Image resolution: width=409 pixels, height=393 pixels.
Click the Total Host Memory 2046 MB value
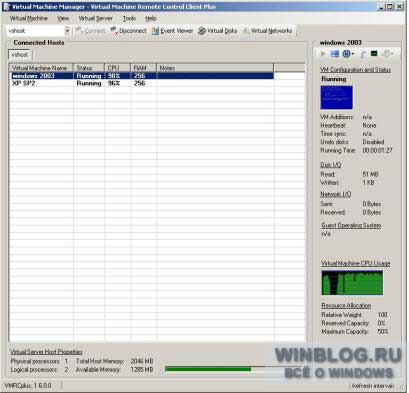(142, 361)
